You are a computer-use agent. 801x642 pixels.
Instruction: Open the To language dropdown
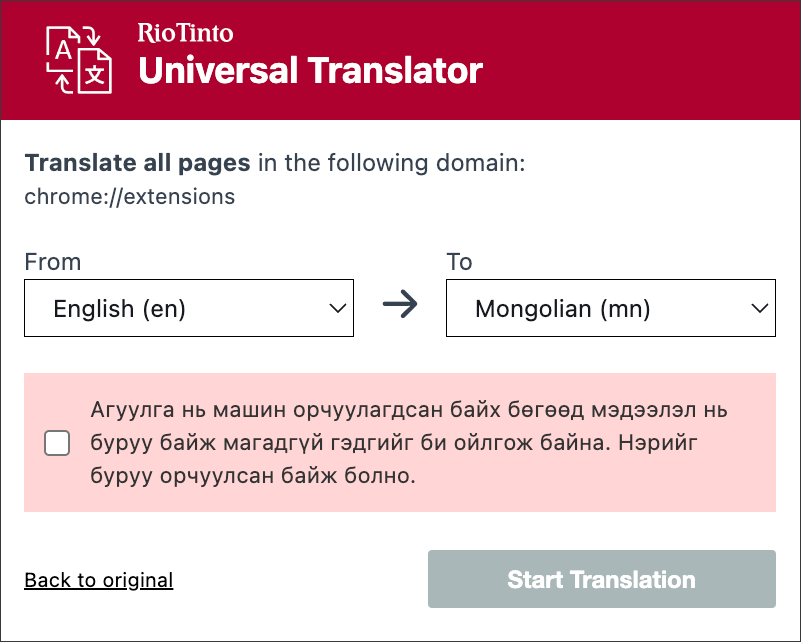610,309
